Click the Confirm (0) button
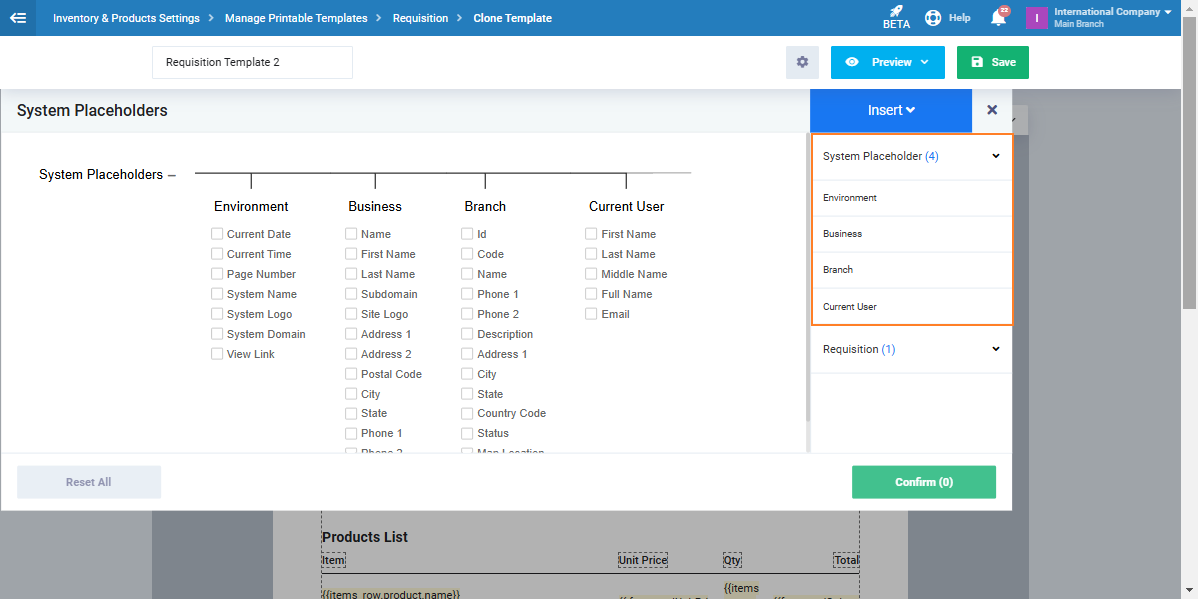This screenshot has width=1198, height=599. click(x=923, y=482)
